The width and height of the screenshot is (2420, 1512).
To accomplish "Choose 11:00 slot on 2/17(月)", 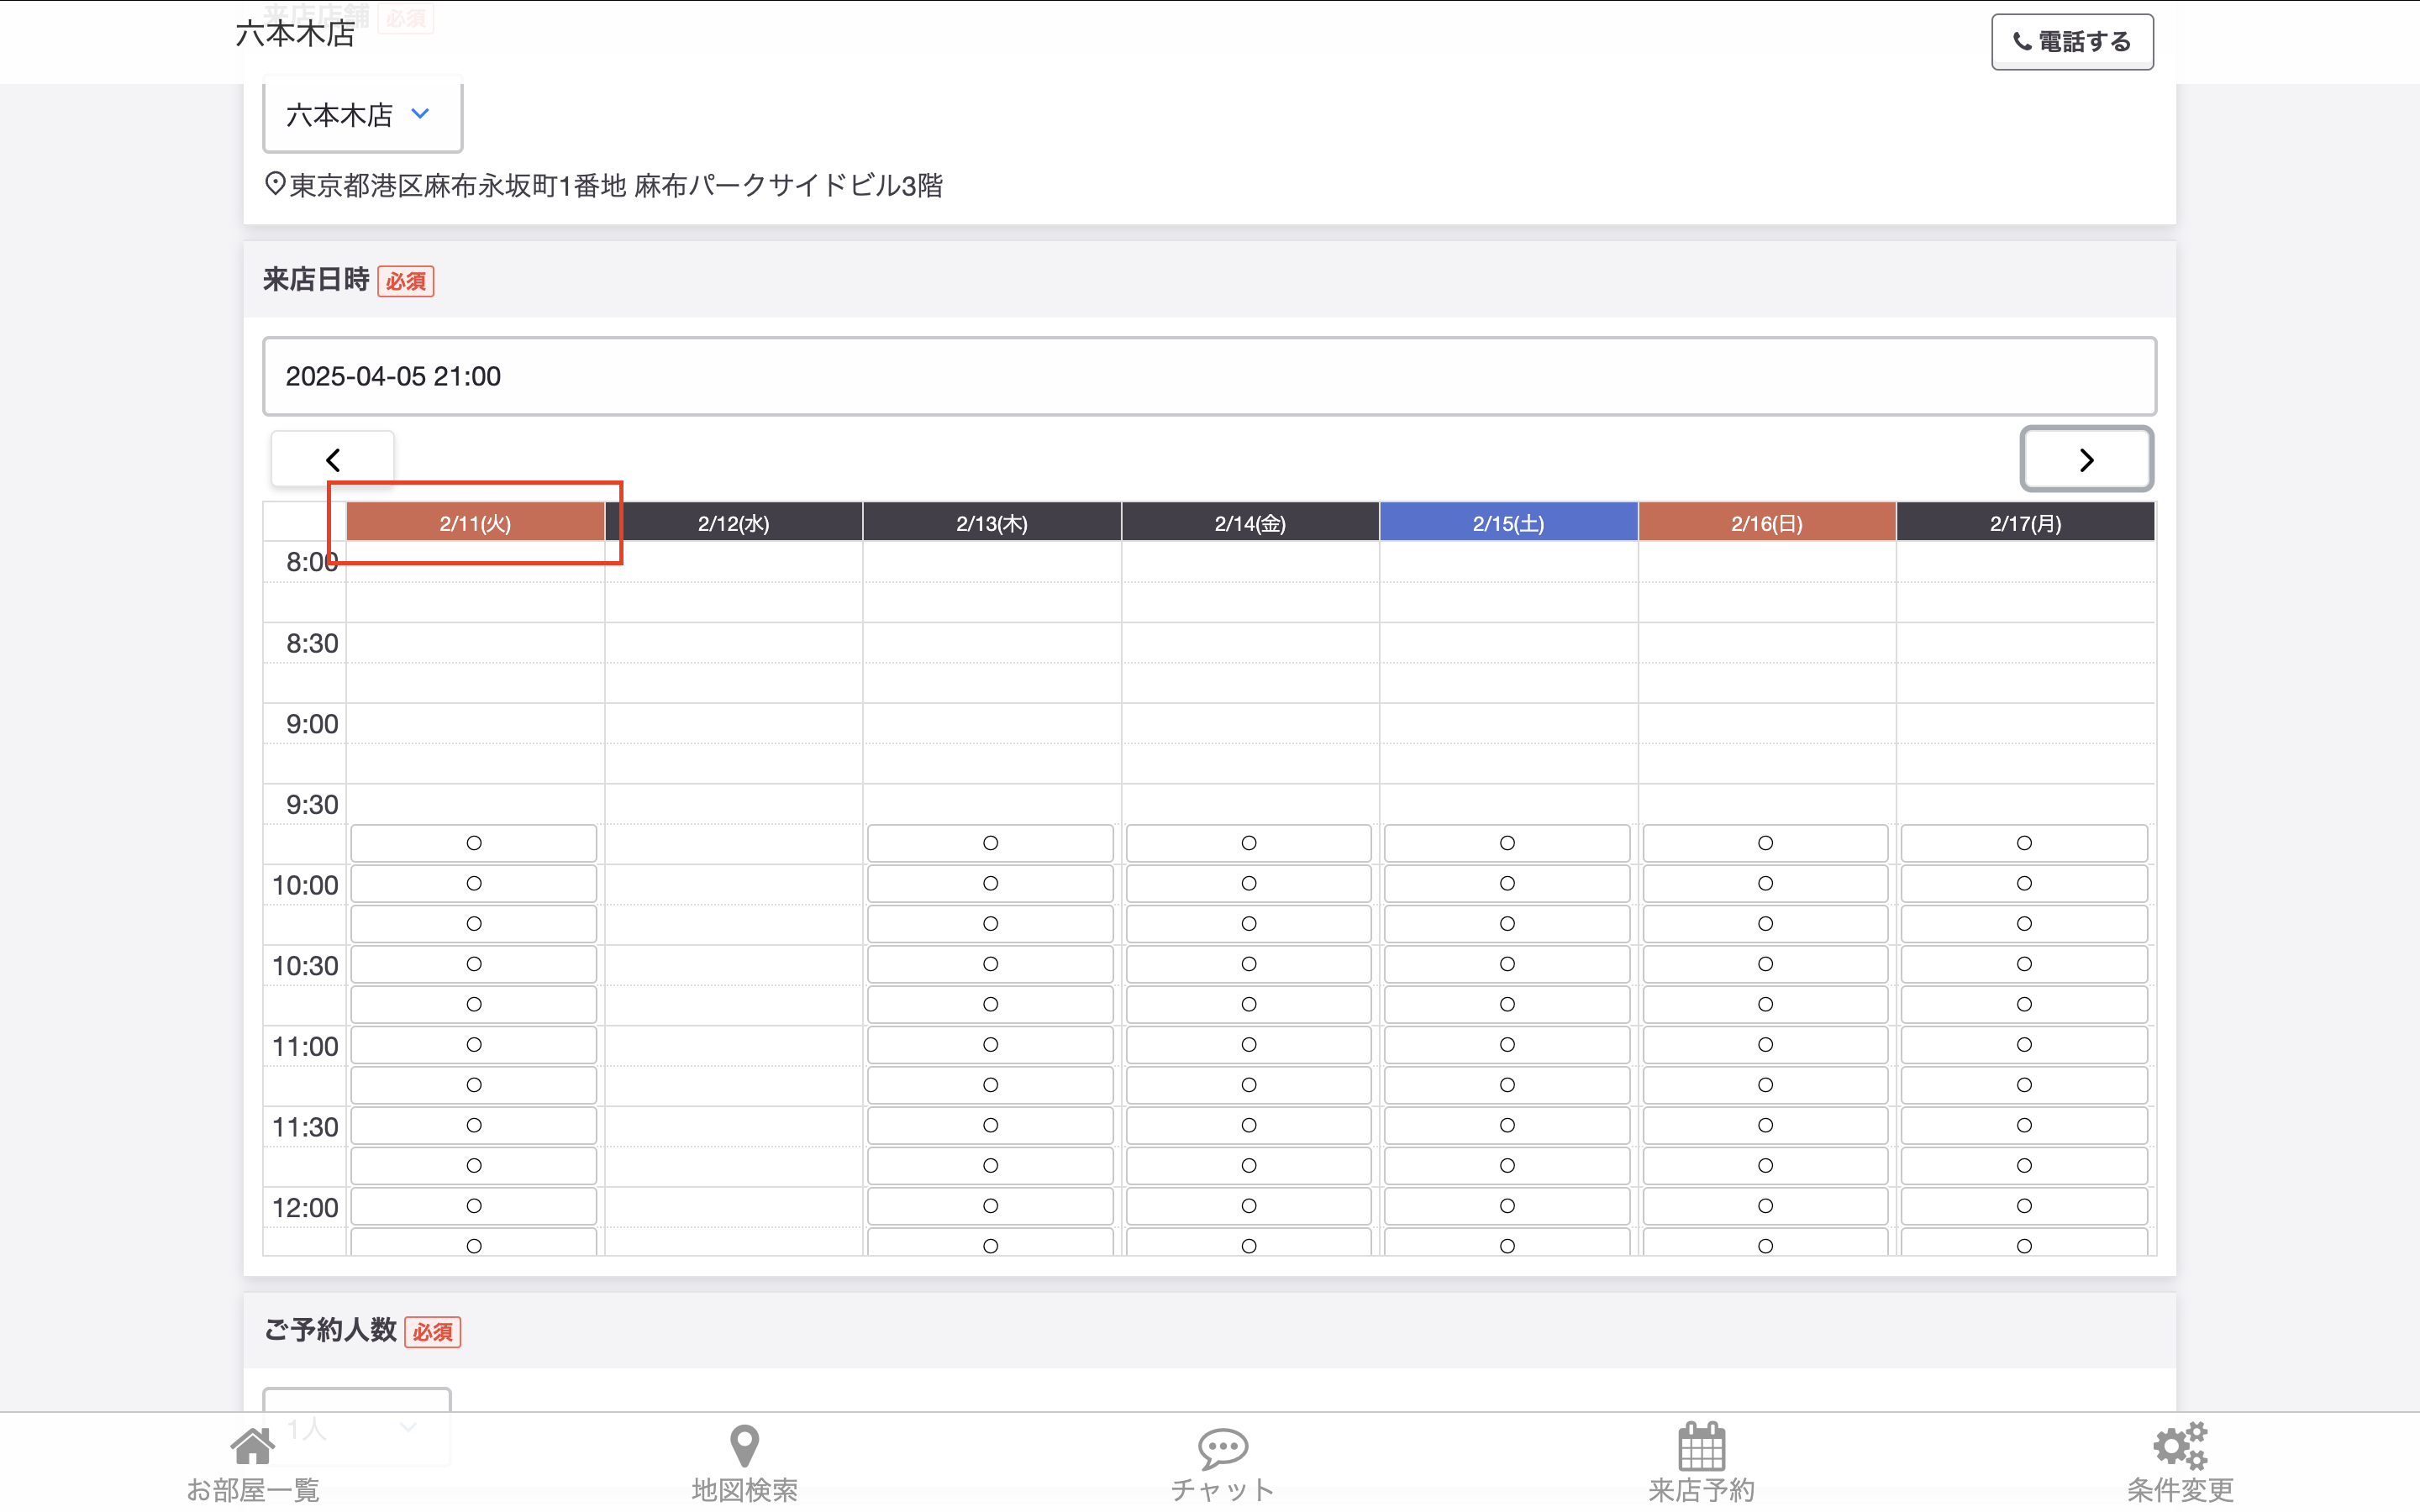I will click(x=2024, y=1045).
